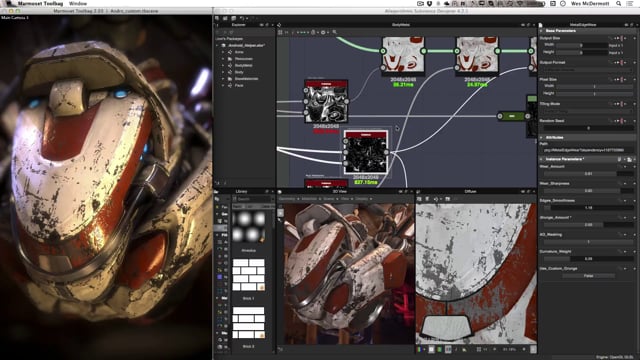Screen dimensions: 640x360
Task: Click the 3D View panel tab header
Action: (340, 191)
